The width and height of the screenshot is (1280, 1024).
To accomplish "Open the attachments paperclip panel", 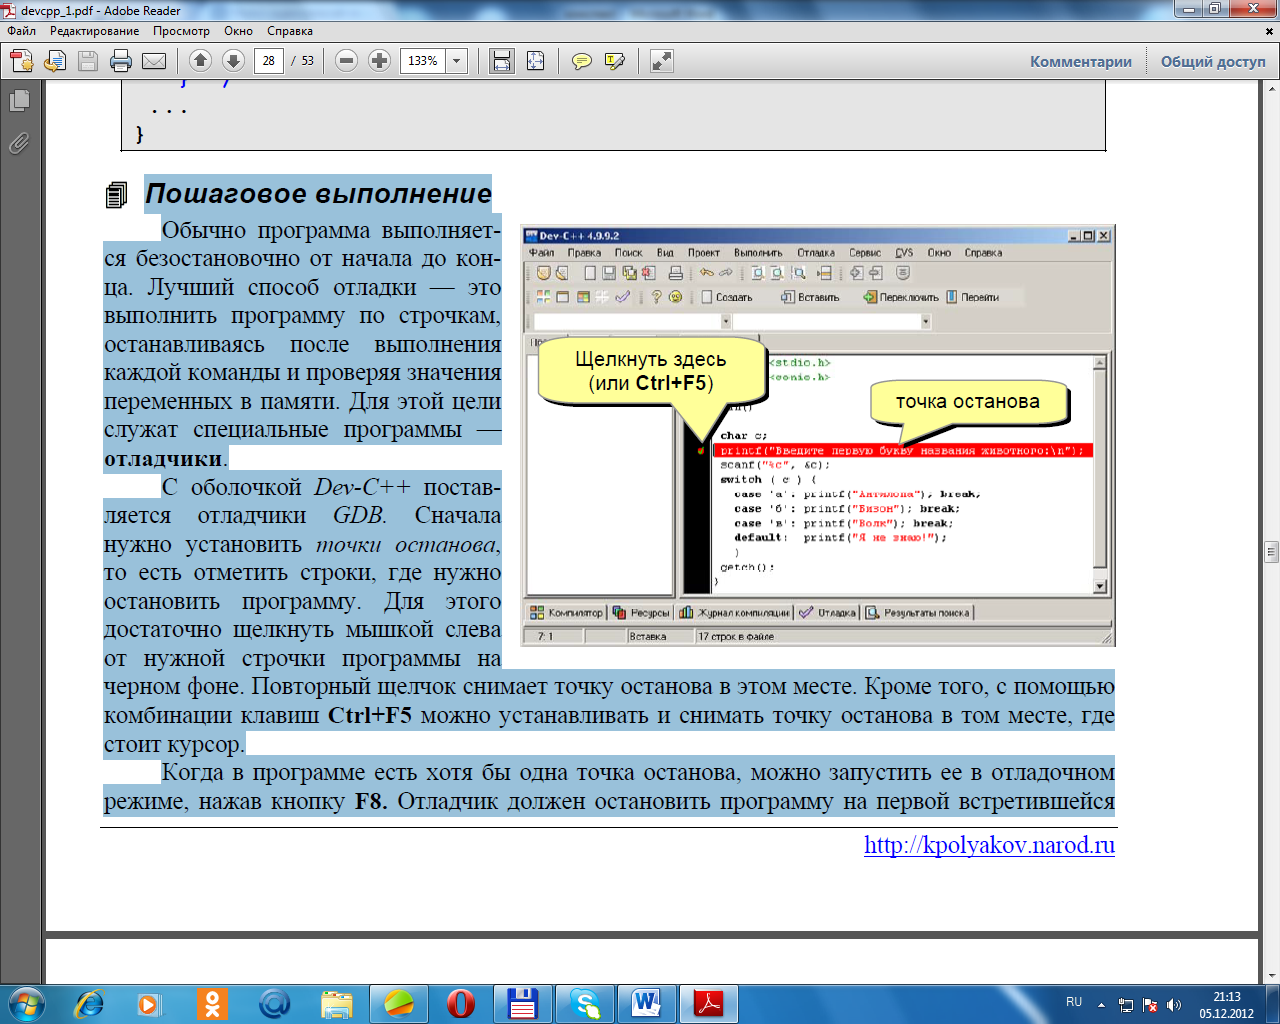I will coord(19,144).
